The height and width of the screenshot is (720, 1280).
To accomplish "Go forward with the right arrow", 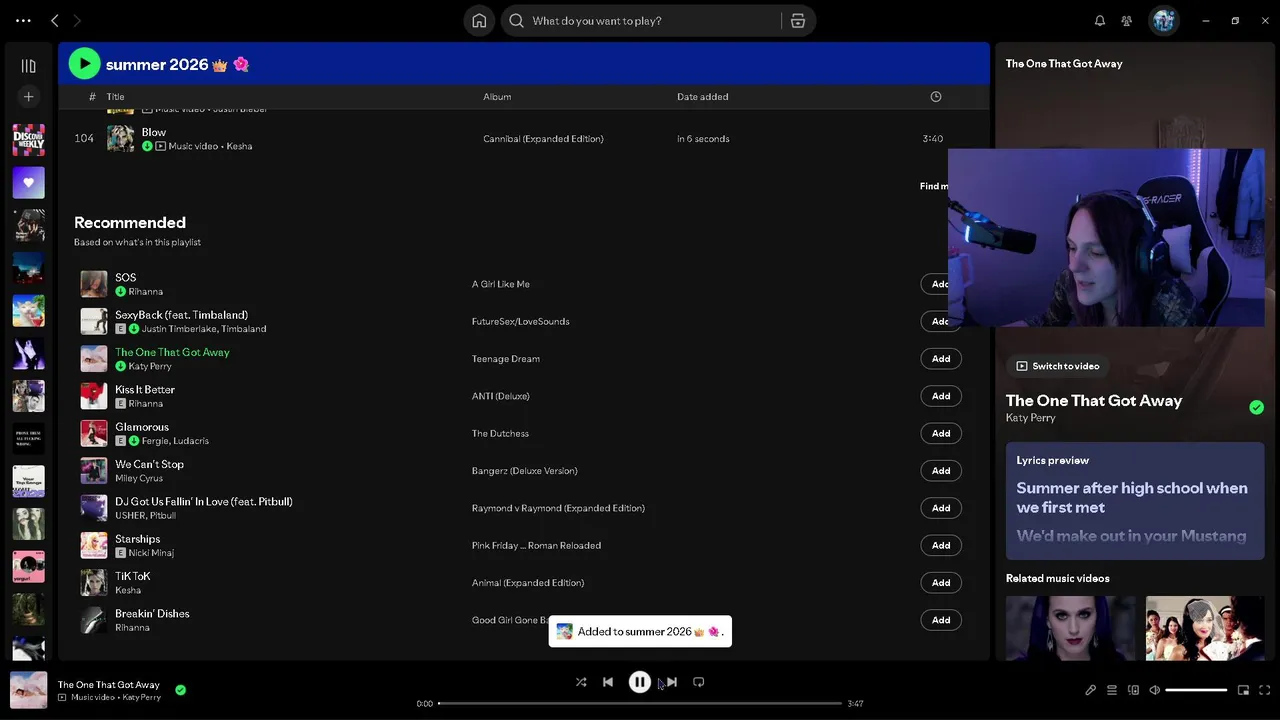I will (77, 20).
